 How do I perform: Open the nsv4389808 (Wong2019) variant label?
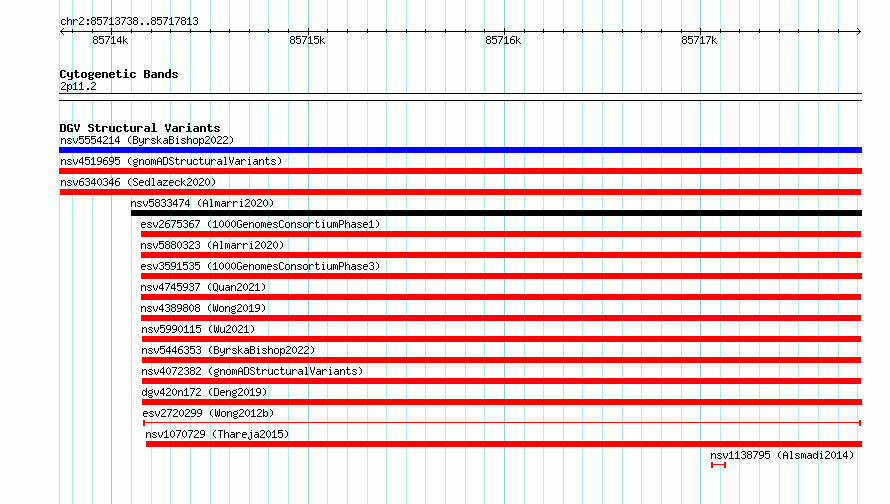coord(203,308)
